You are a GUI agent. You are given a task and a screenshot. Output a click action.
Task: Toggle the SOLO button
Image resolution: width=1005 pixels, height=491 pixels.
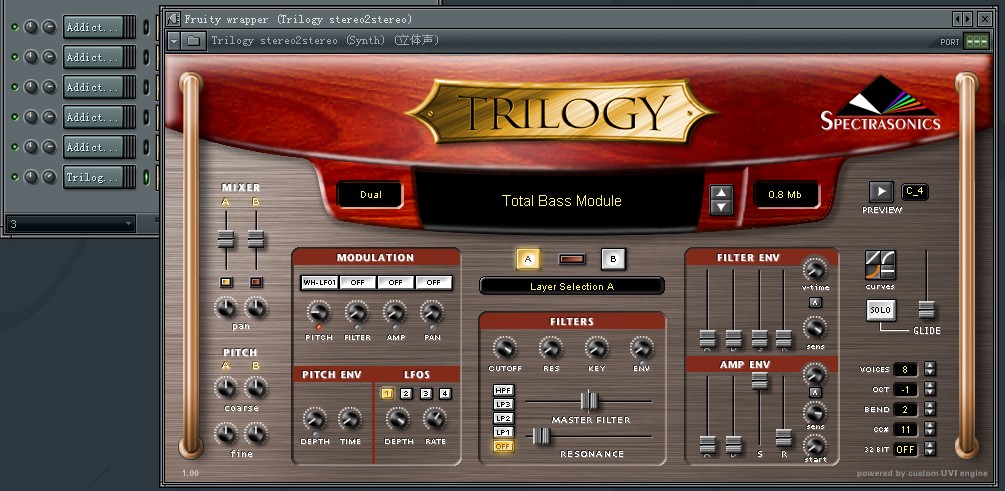tap(880, 310)
